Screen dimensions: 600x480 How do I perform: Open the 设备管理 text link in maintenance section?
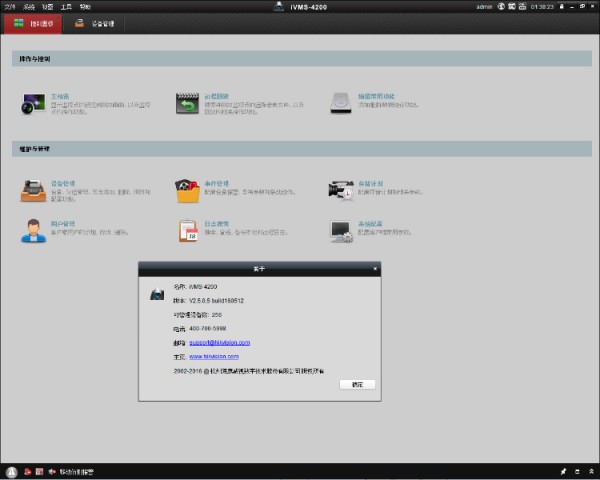coord(63,184)
